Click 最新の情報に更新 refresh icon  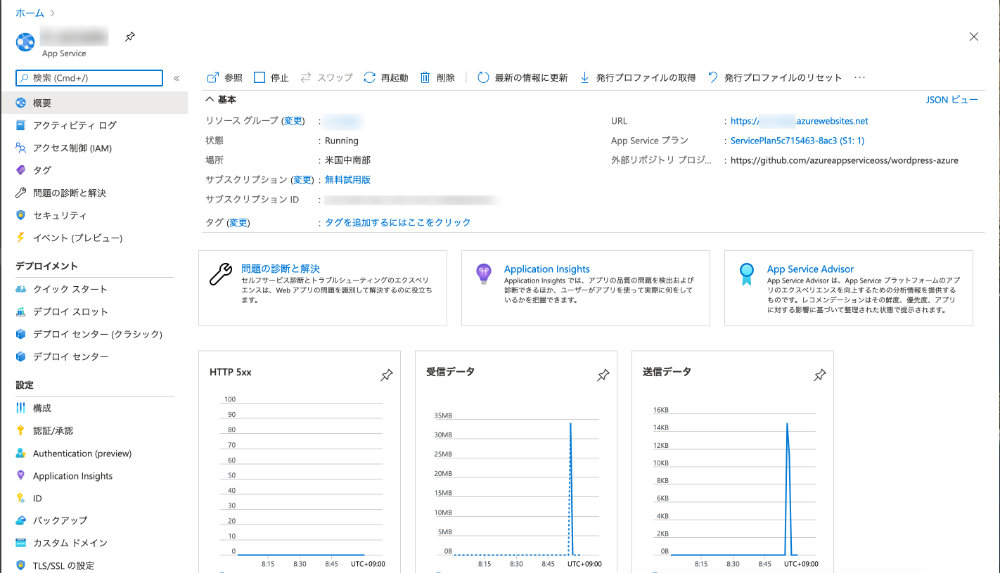point(483,78)
